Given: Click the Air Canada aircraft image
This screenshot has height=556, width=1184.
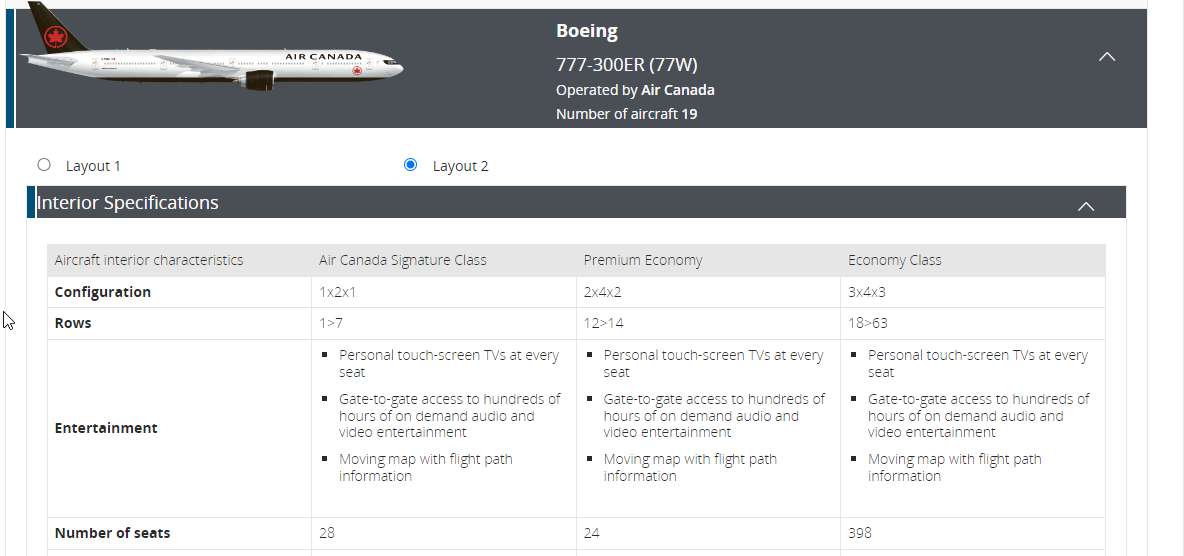Looking at the screenshot, I should 211,58.
